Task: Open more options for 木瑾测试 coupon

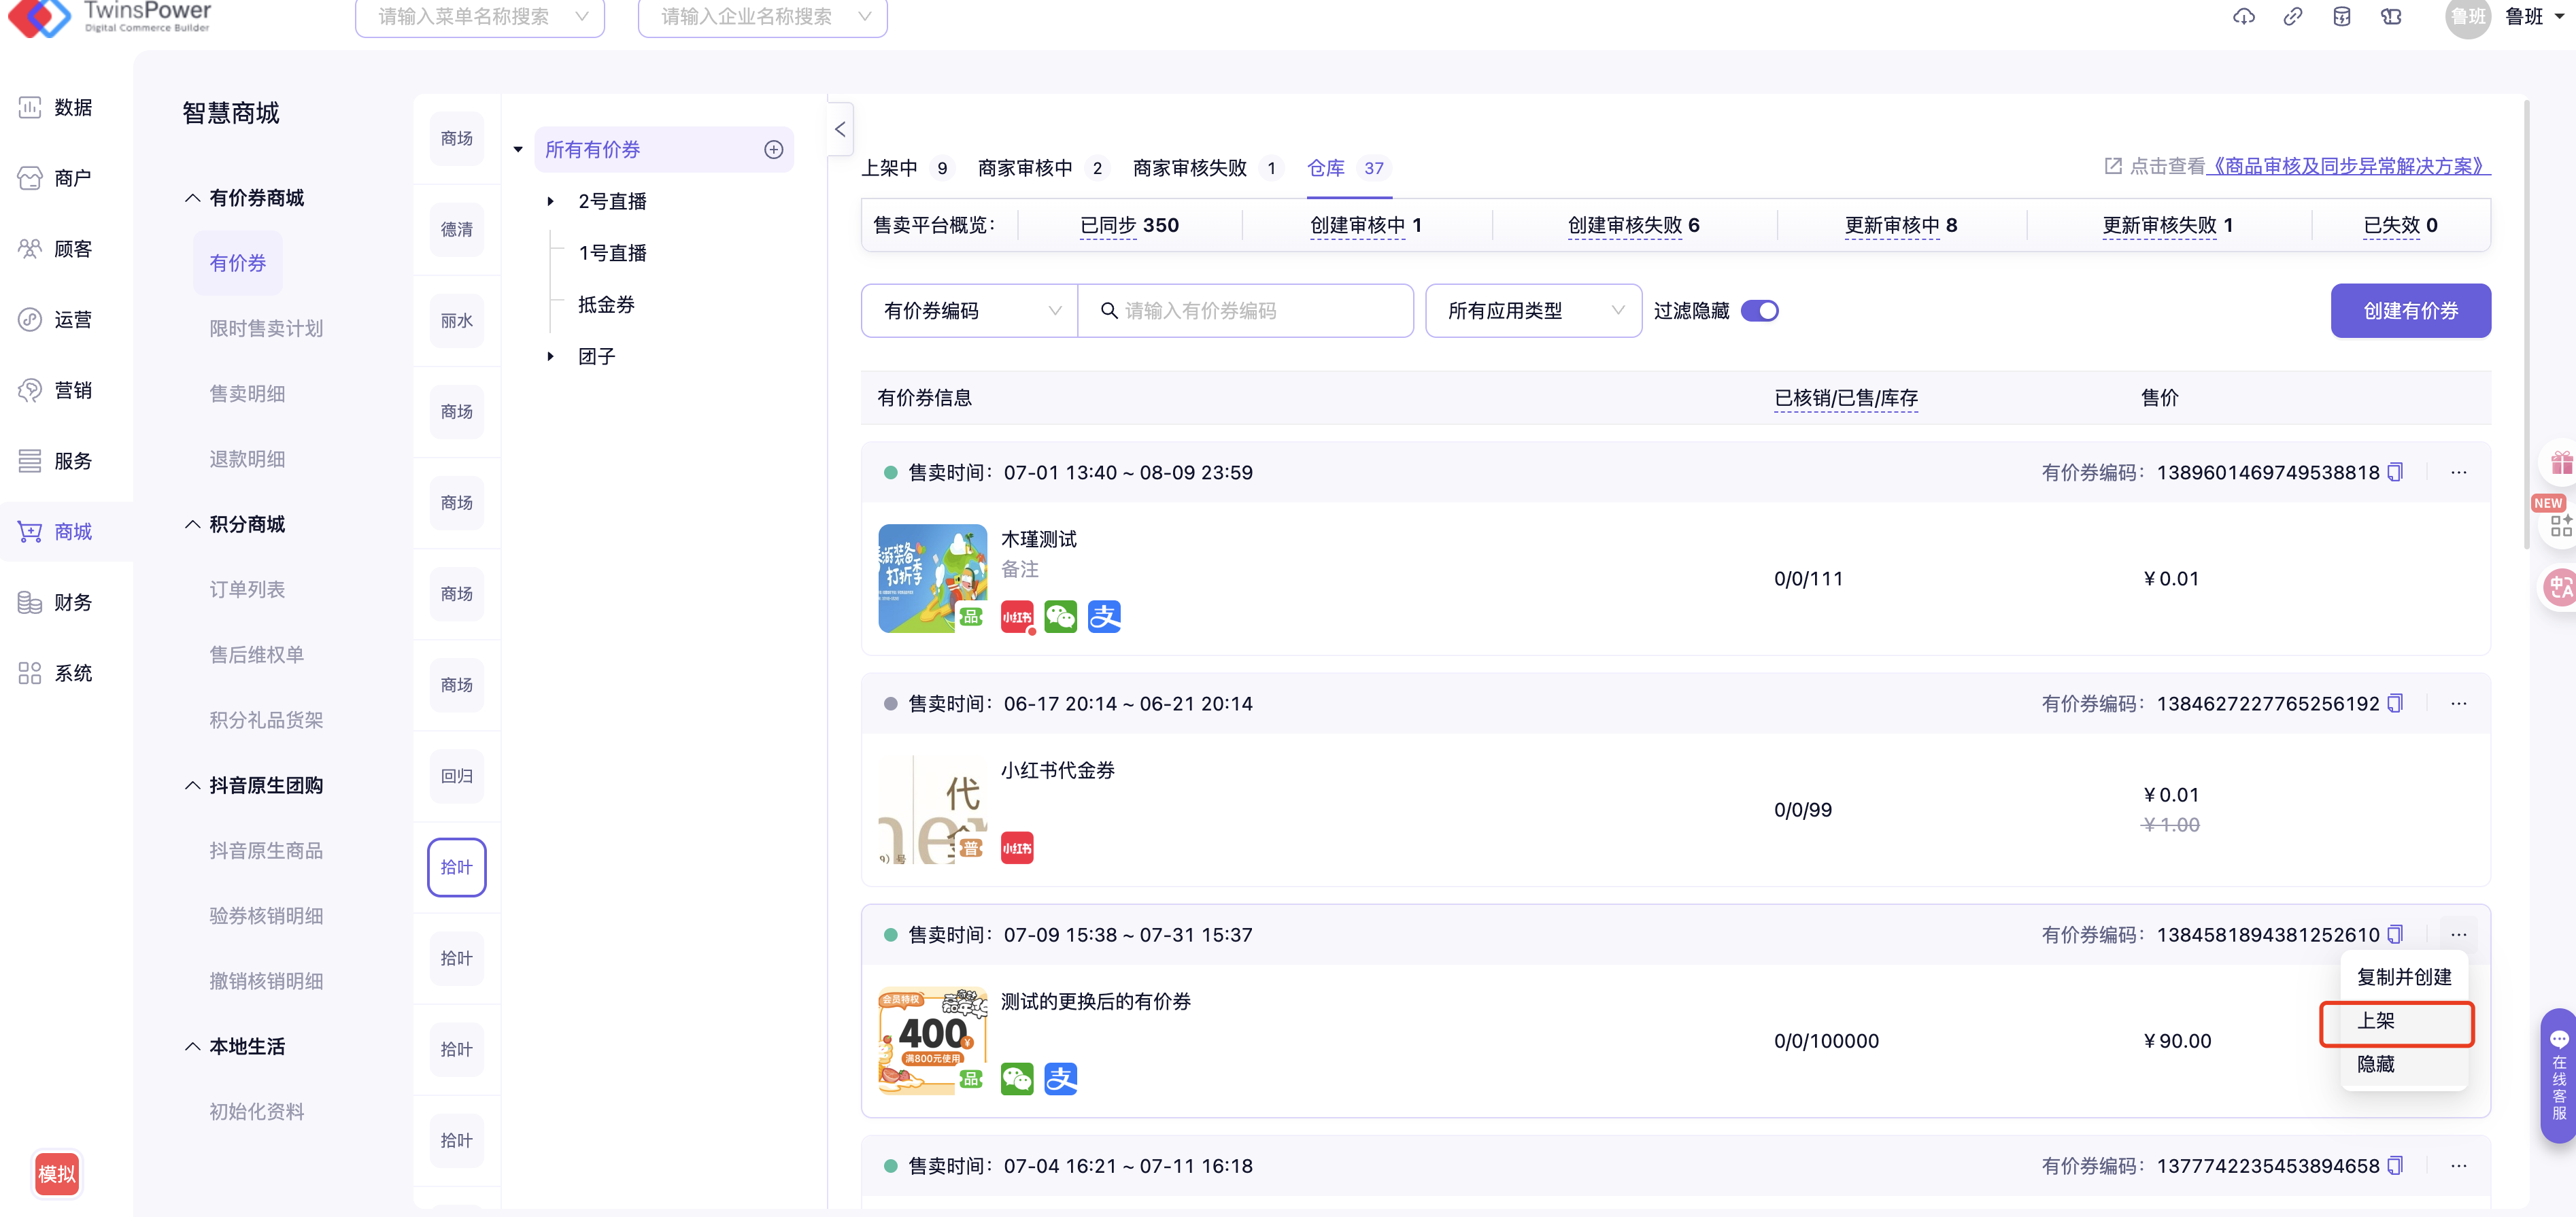Action: click(x=2459, y=472)
